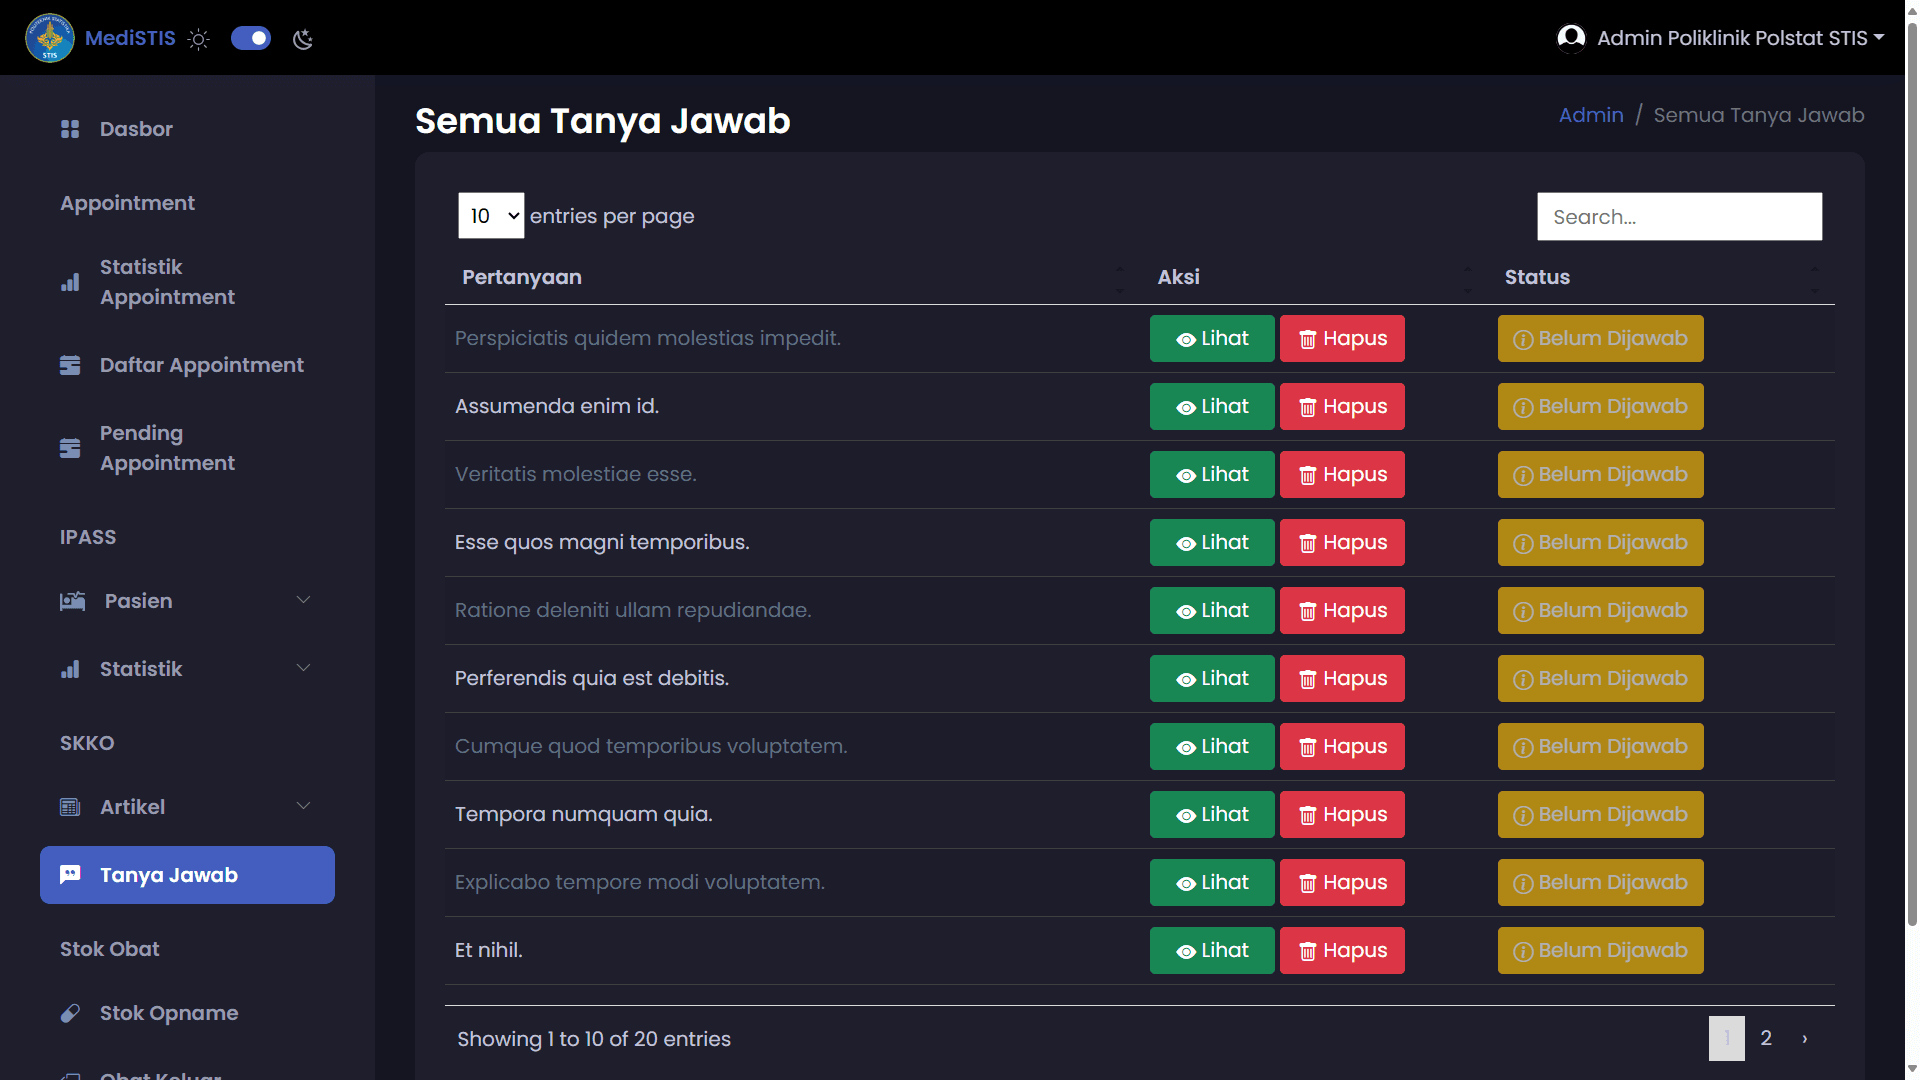Click the Daftar Appointment calendar icon
The image size is (1920, 1080).
click(70, 365)
